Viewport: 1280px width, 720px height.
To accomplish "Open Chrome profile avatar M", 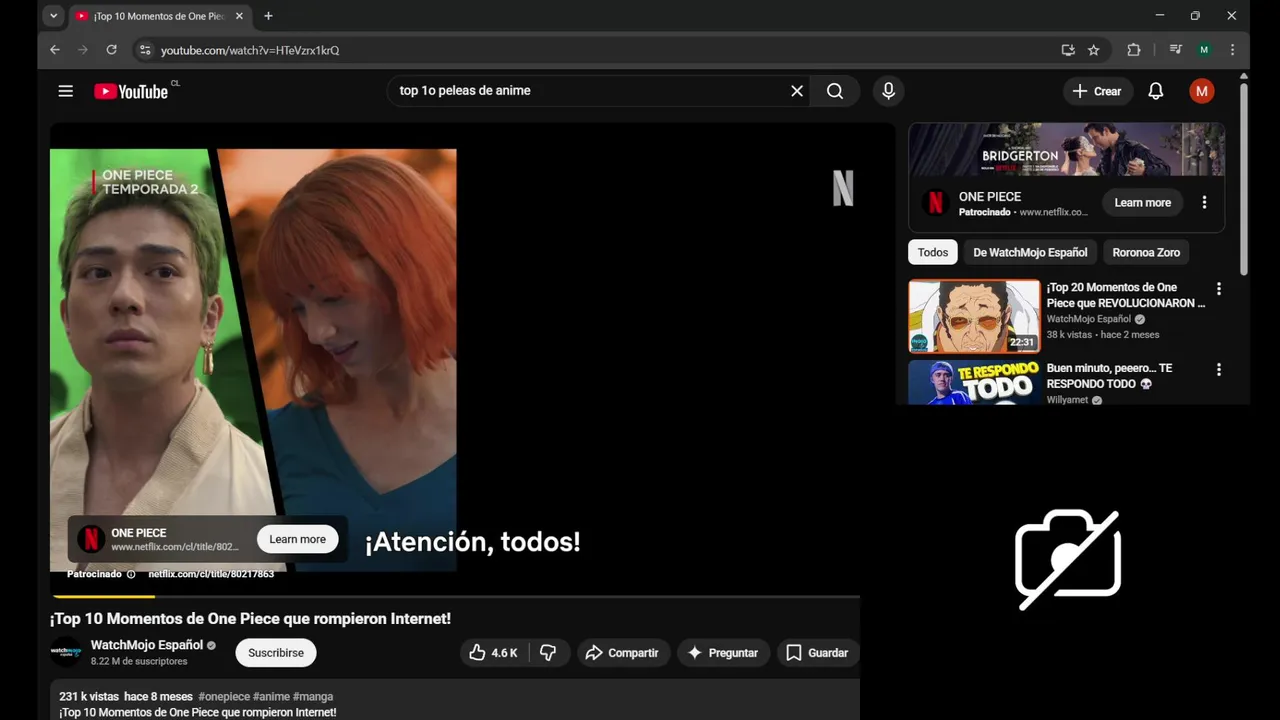I will click(x=1204, y=50).
